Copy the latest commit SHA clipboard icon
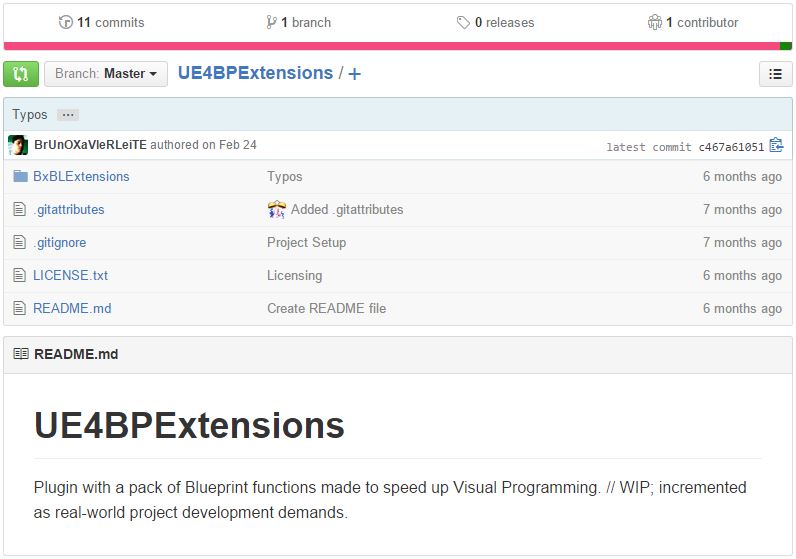 776,146
